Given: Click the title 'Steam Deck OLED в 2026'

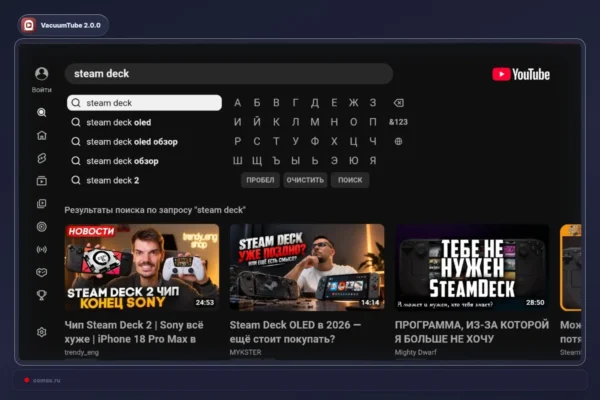Looking at the screenshot, I should tap(295, 325).
